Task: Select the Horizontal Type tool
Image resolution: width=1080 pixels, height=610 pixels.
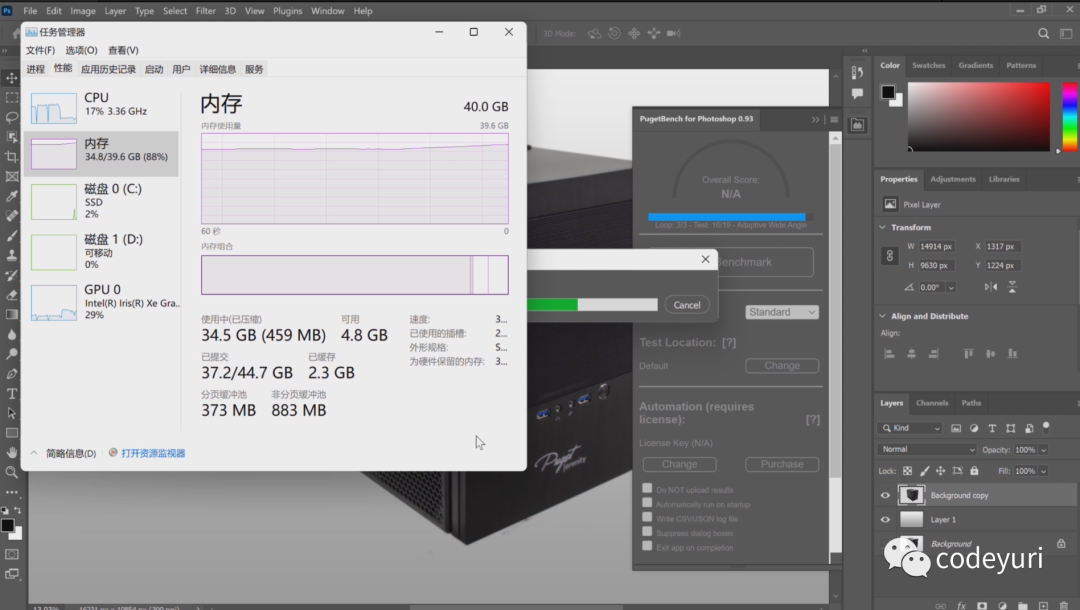Action: point(12,394)
